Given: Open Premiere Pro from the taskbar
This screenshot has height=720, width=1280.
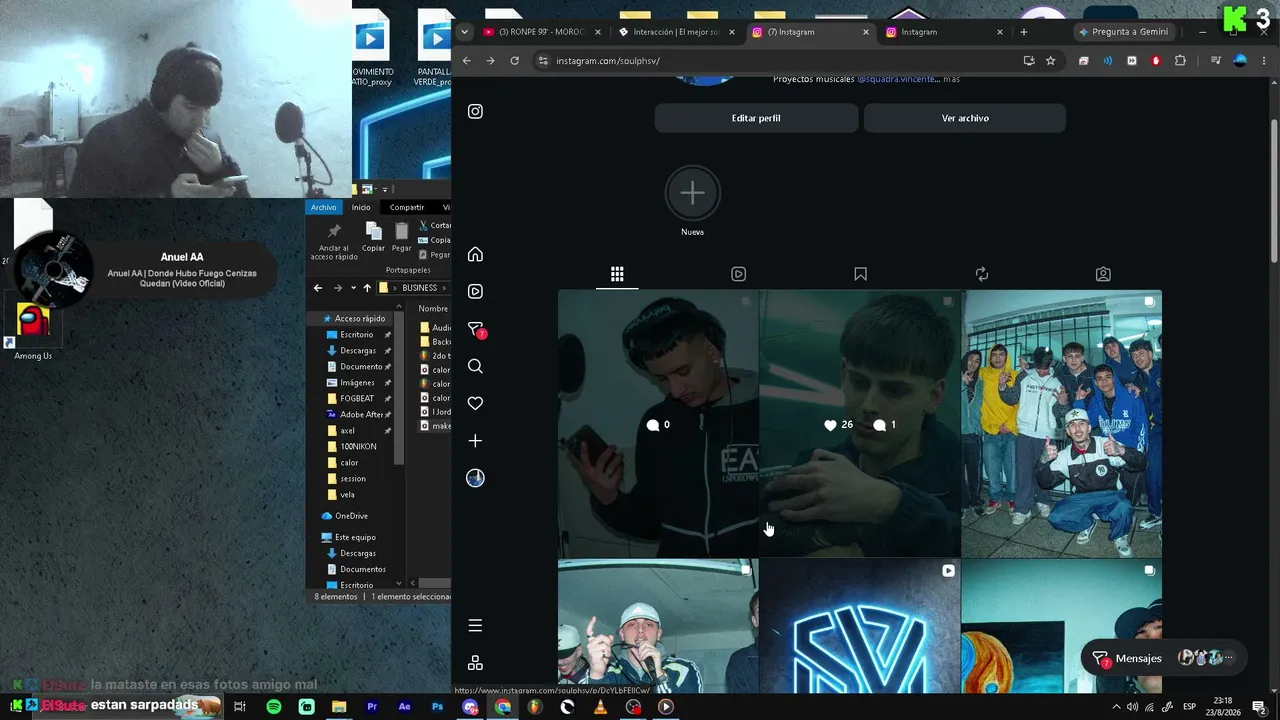Looking at the screenshot, I should (x=372, y=707).
